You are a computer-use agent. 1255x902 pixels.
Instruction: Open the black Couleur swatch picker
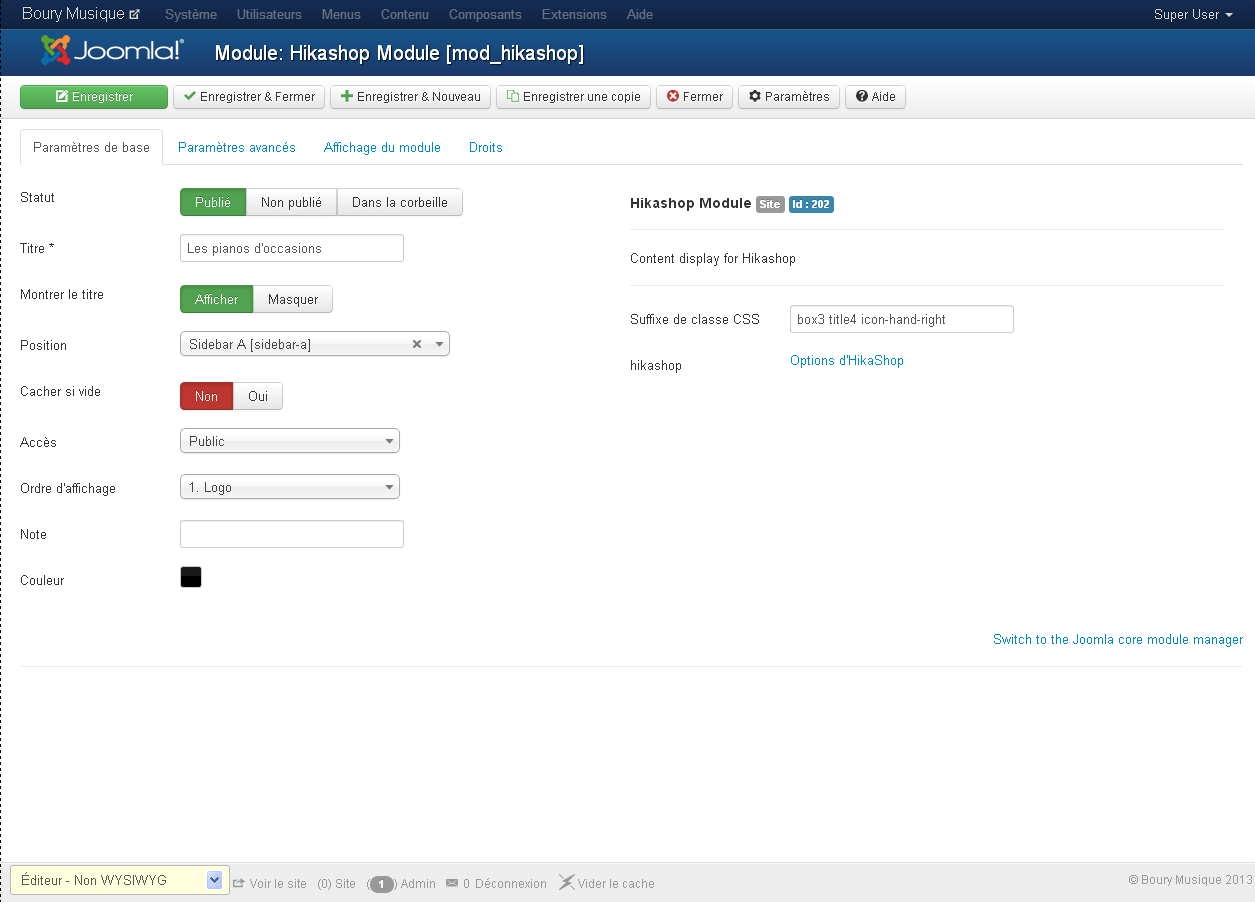[x=191, y=577]
